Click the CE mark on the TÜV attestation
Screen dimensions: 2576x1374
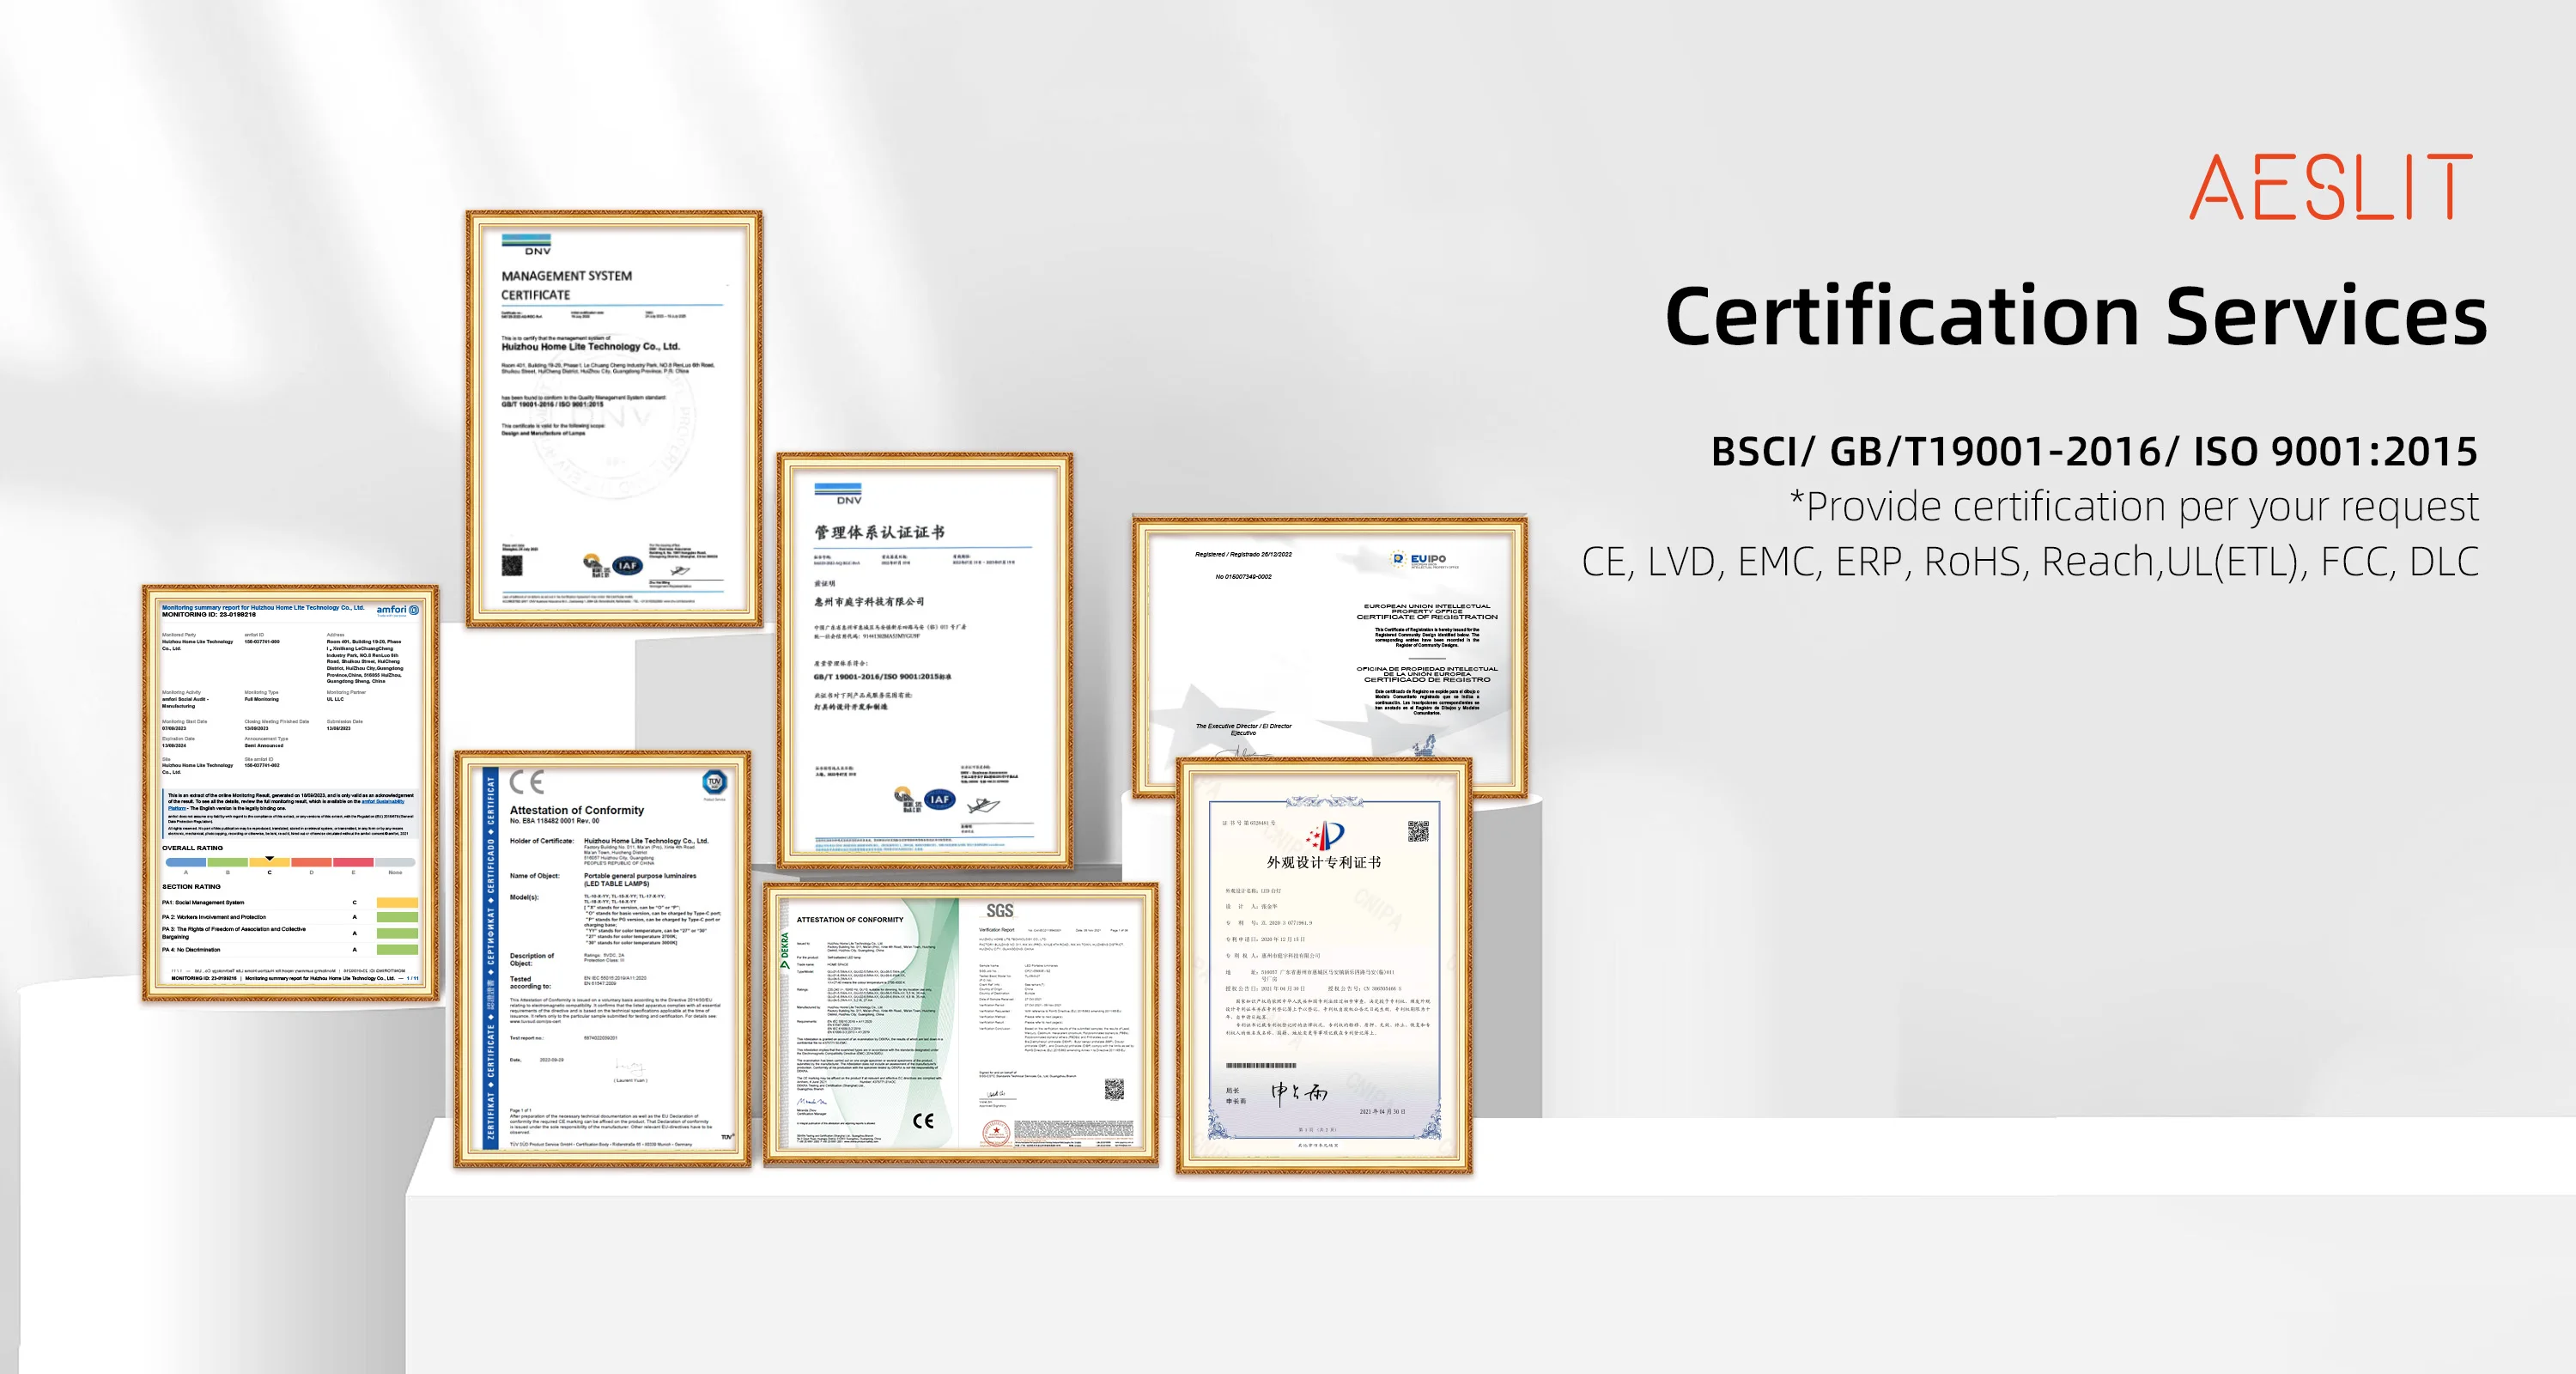526,781
